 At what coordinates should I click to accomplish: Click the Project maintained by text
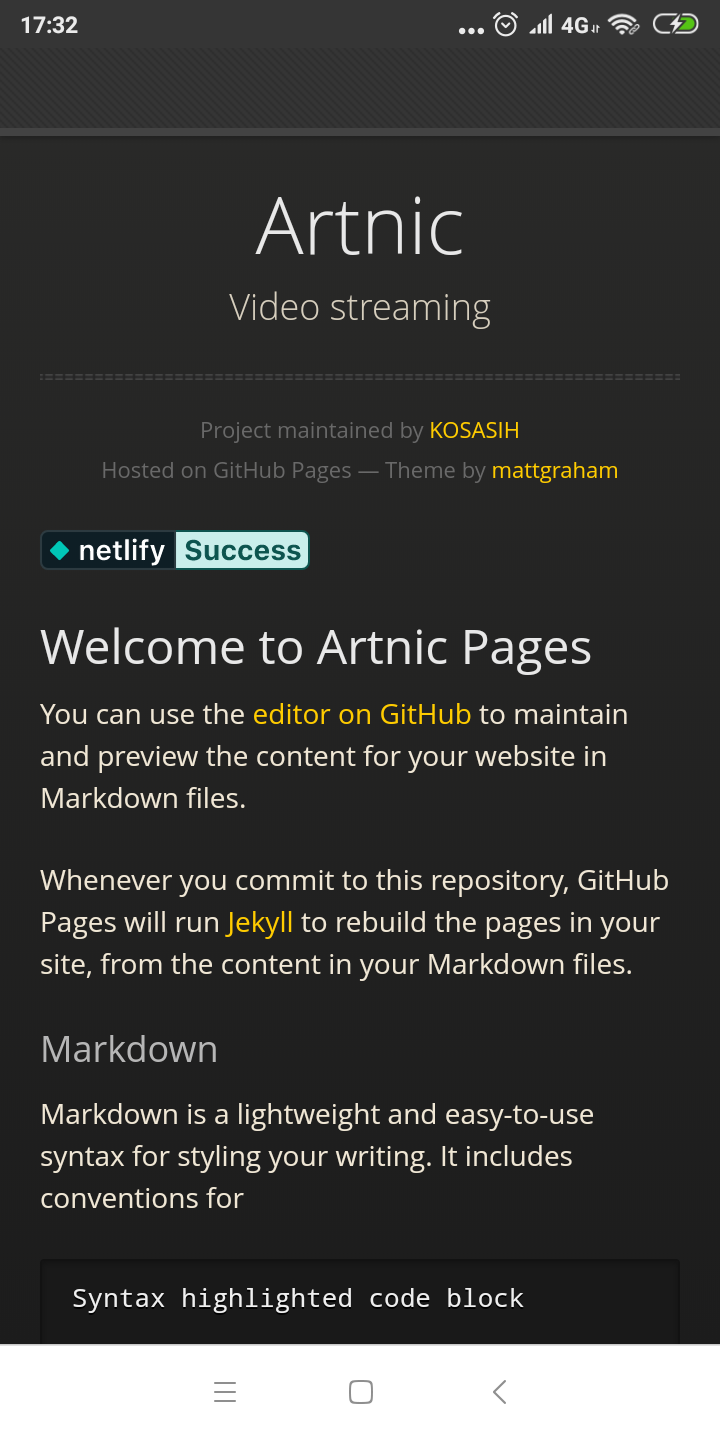312,431
